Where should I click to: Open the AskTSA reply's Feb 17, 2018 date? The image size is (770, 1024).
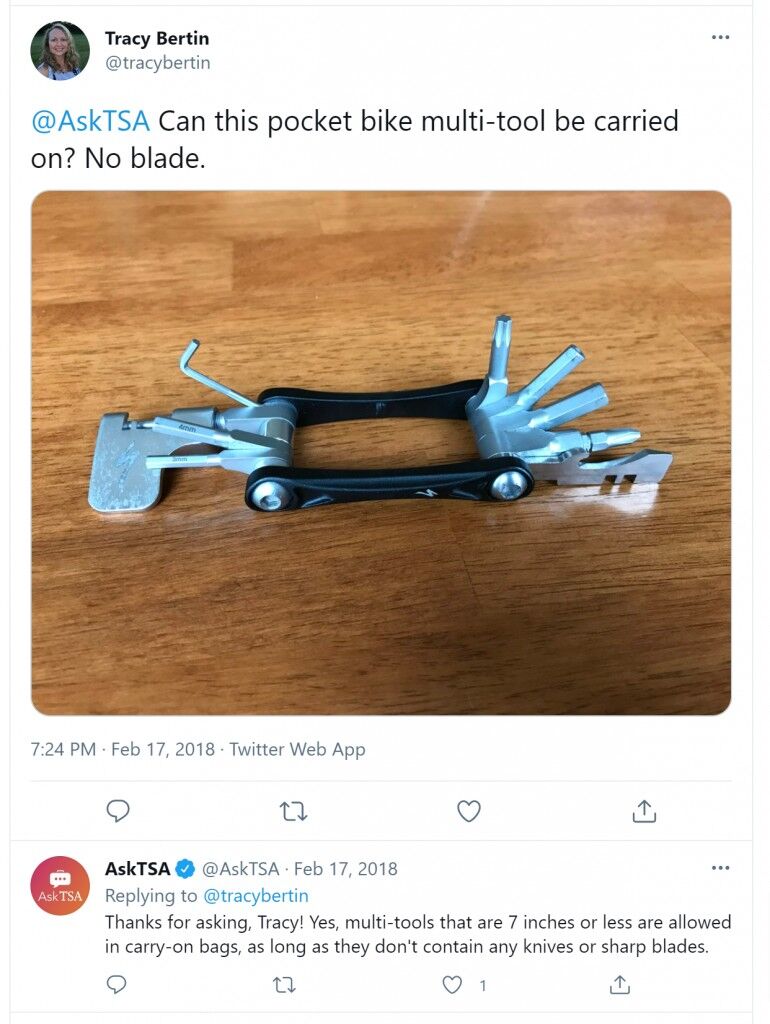click(345, 869)
